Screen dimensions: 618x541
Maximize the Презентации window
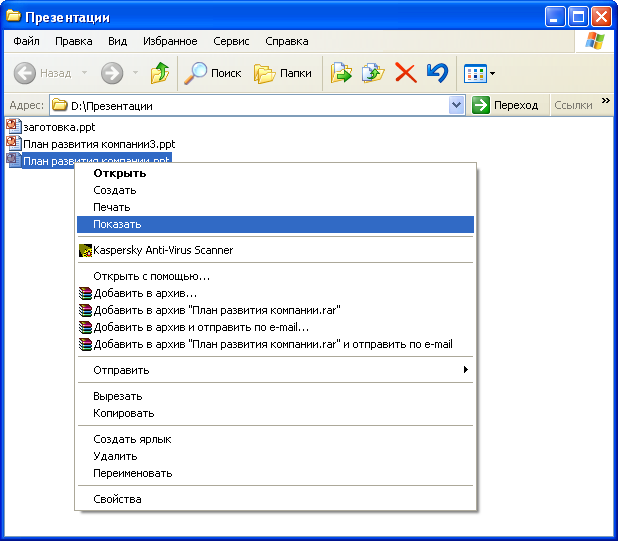coord(578,17)
